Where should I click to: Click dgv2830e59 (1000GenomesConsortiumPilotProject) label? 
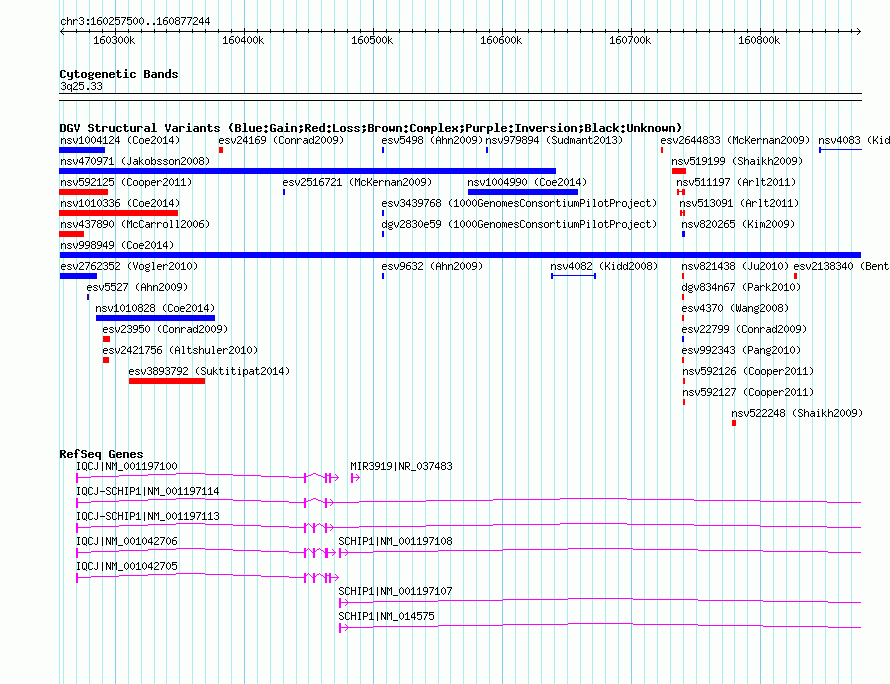(519, 224)
